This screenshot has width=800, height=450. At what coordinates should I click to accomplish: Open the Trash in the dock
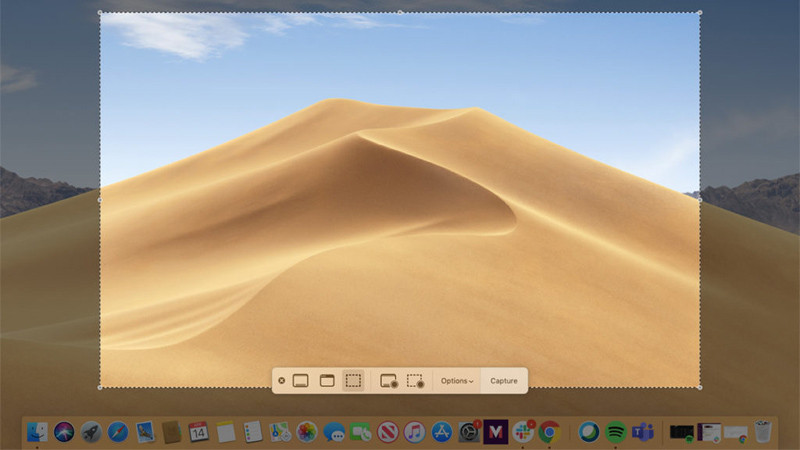pos(763,432)
